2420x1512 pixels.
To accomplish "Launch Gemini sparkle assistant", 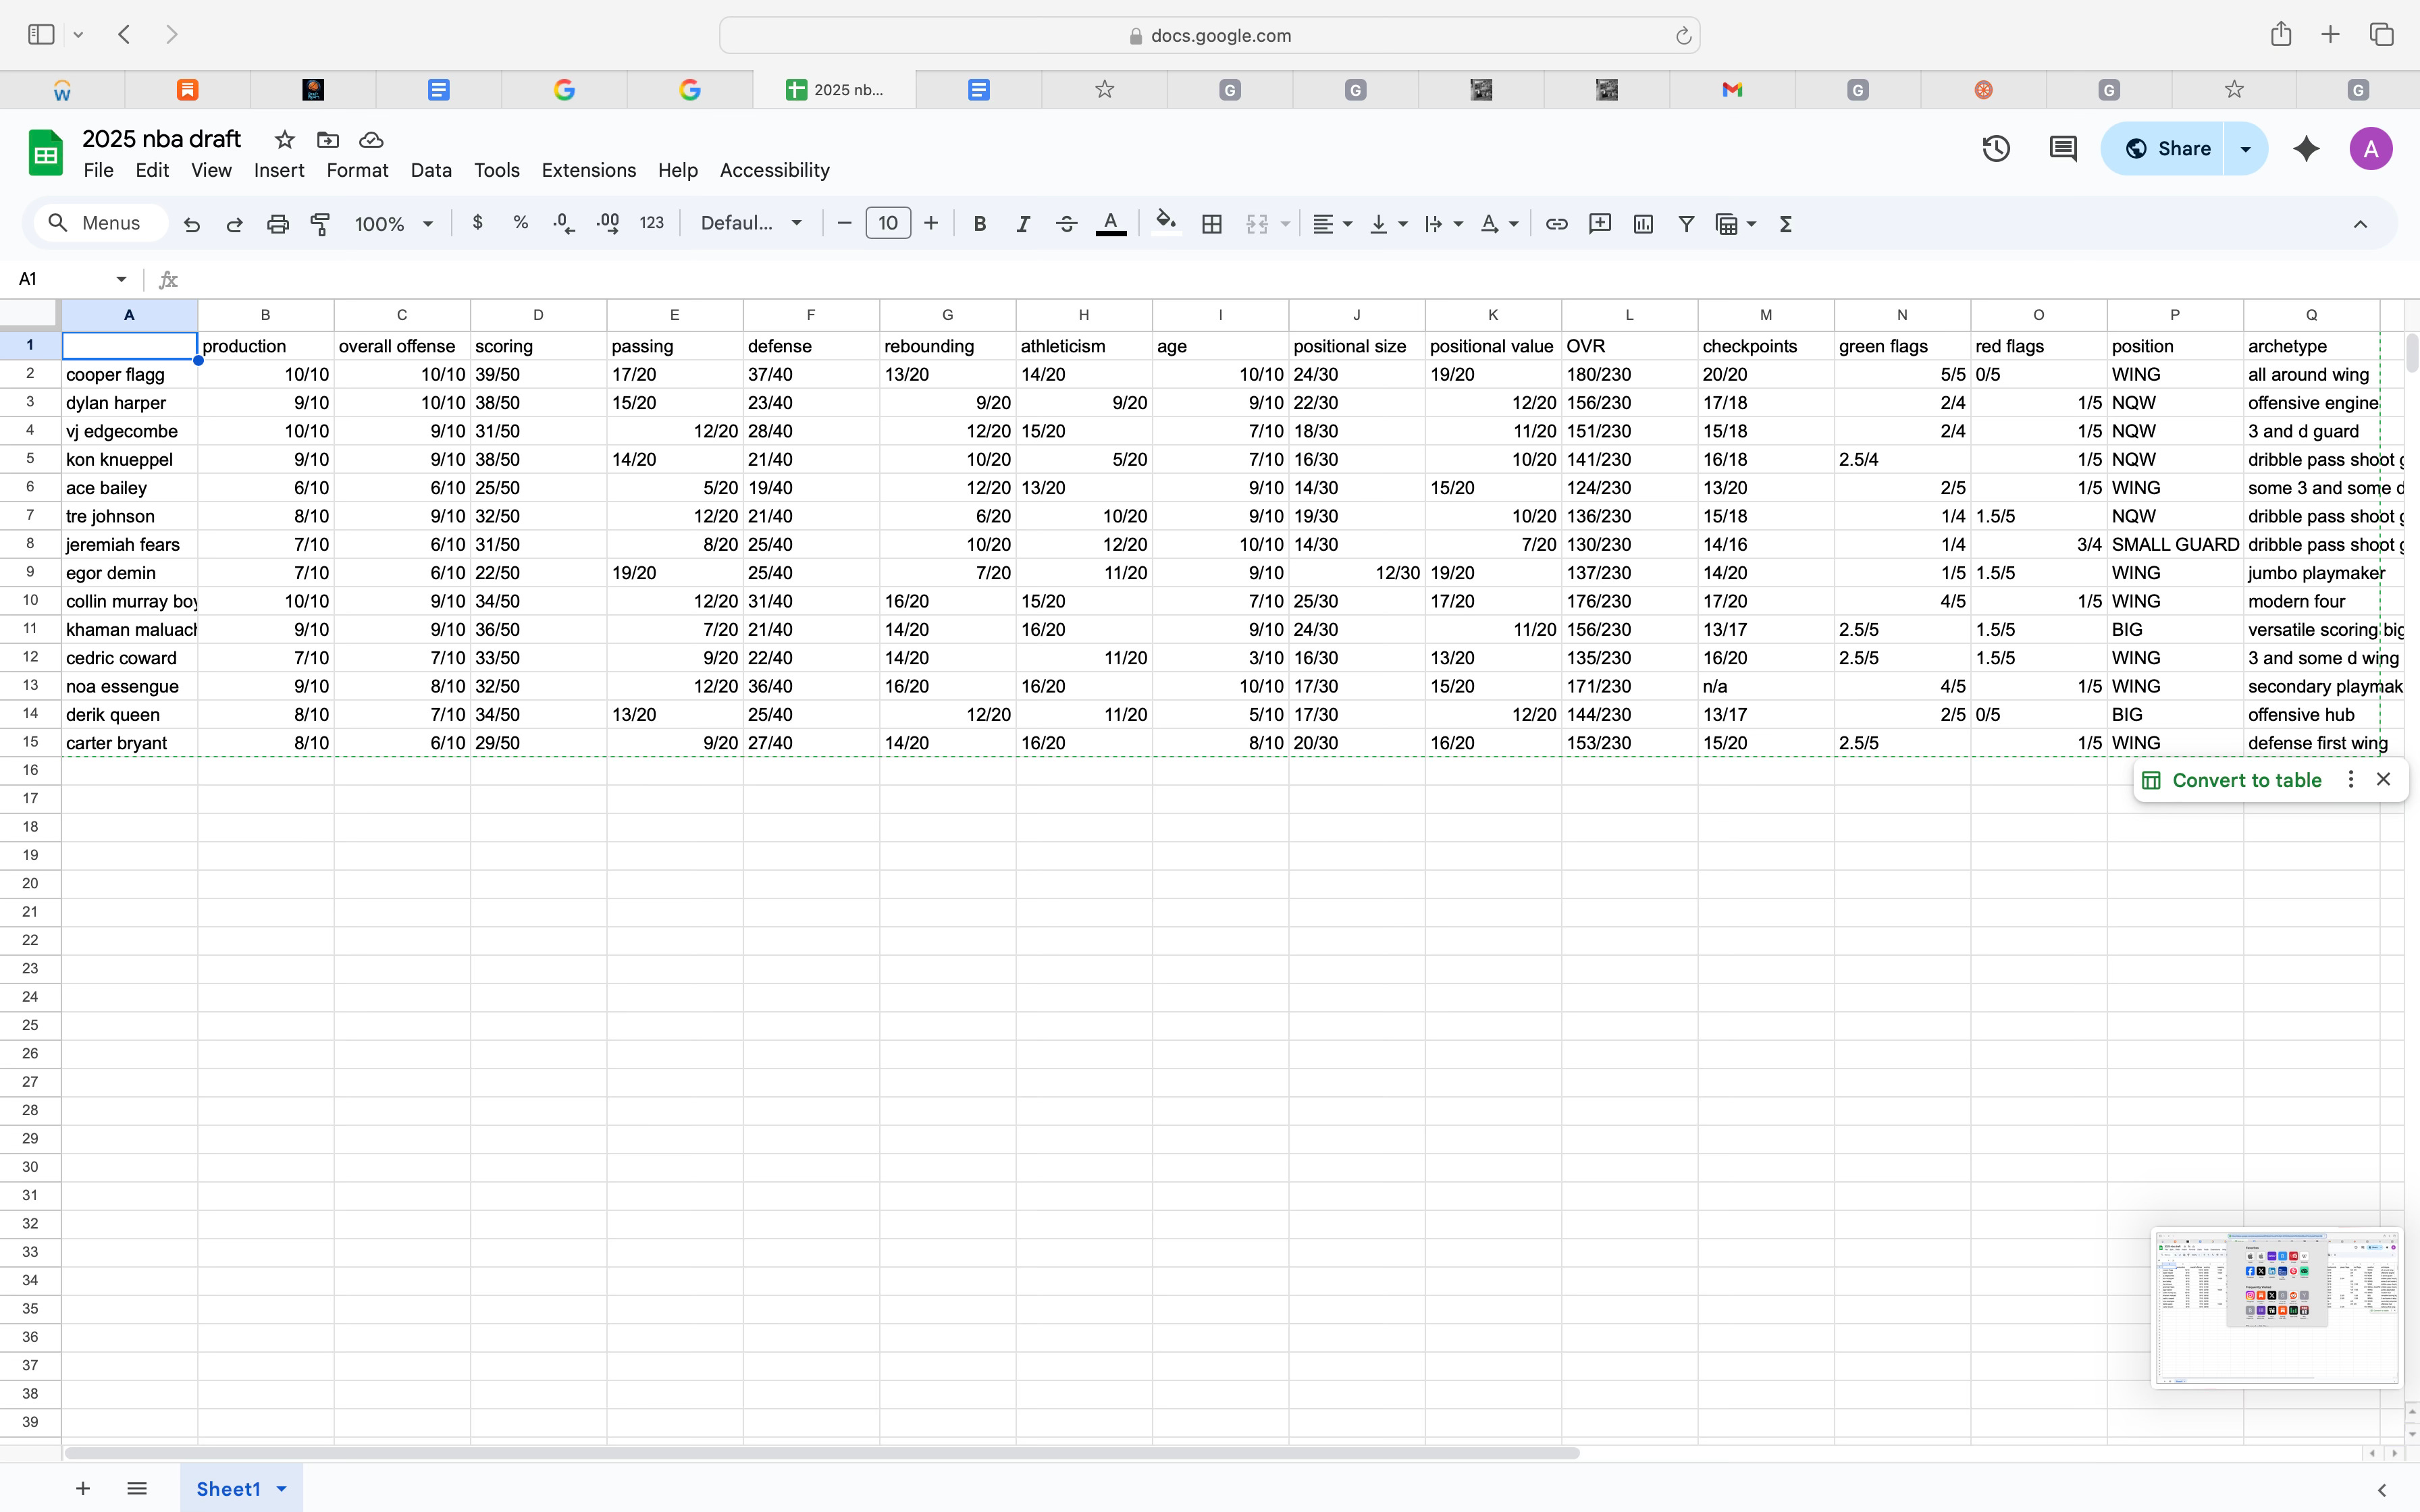I will (x=2307, y=149).
